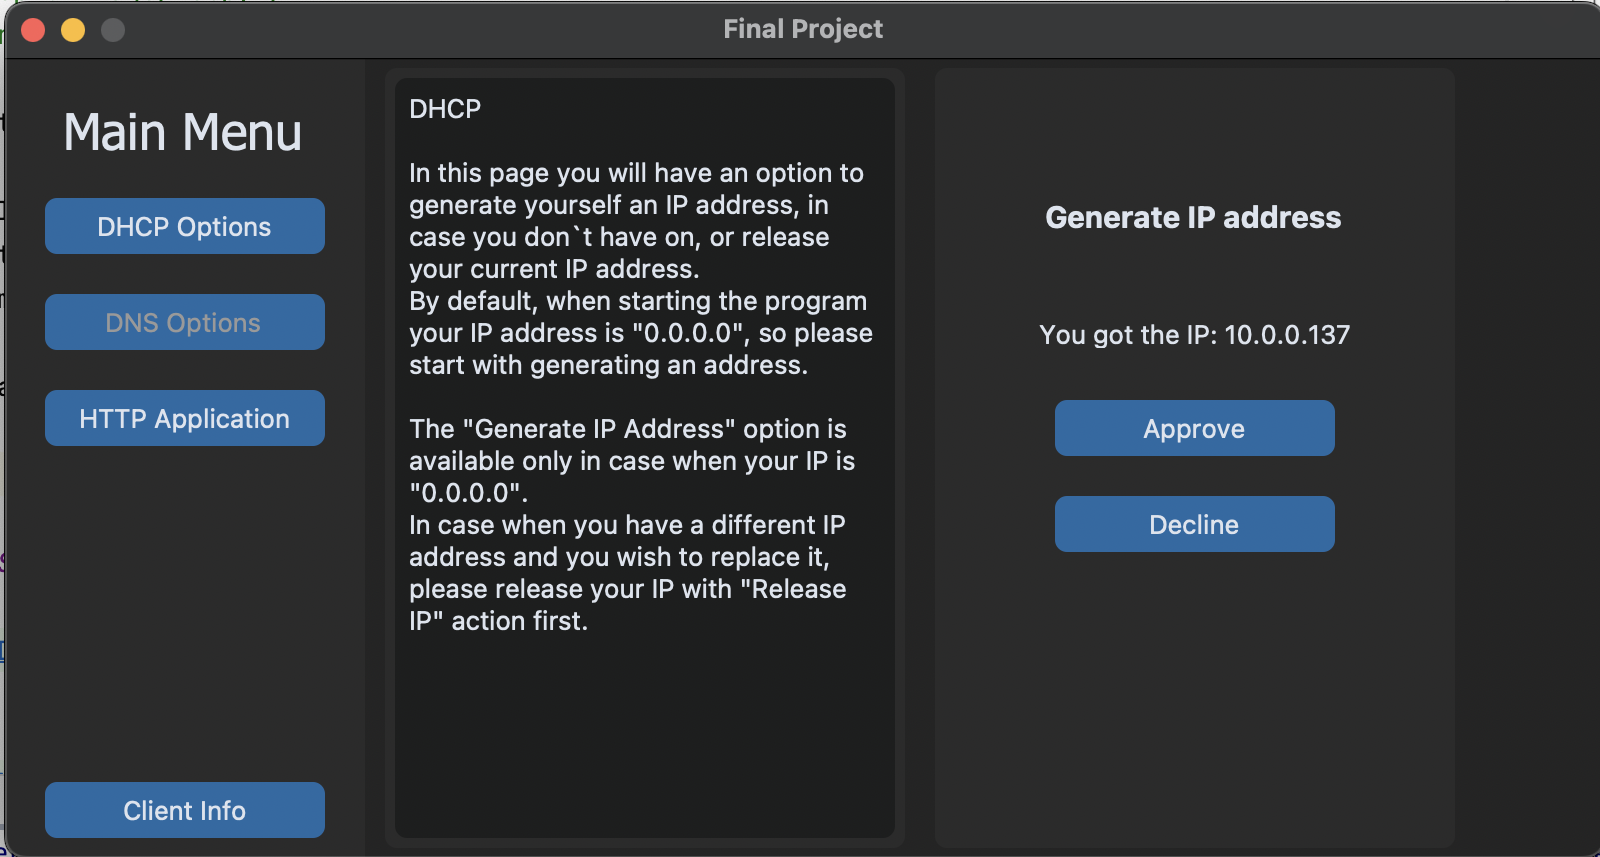This screenshot has width=1600, height=857.
Task: Click the empty space below the Decline button
Action: (1194, 700)
